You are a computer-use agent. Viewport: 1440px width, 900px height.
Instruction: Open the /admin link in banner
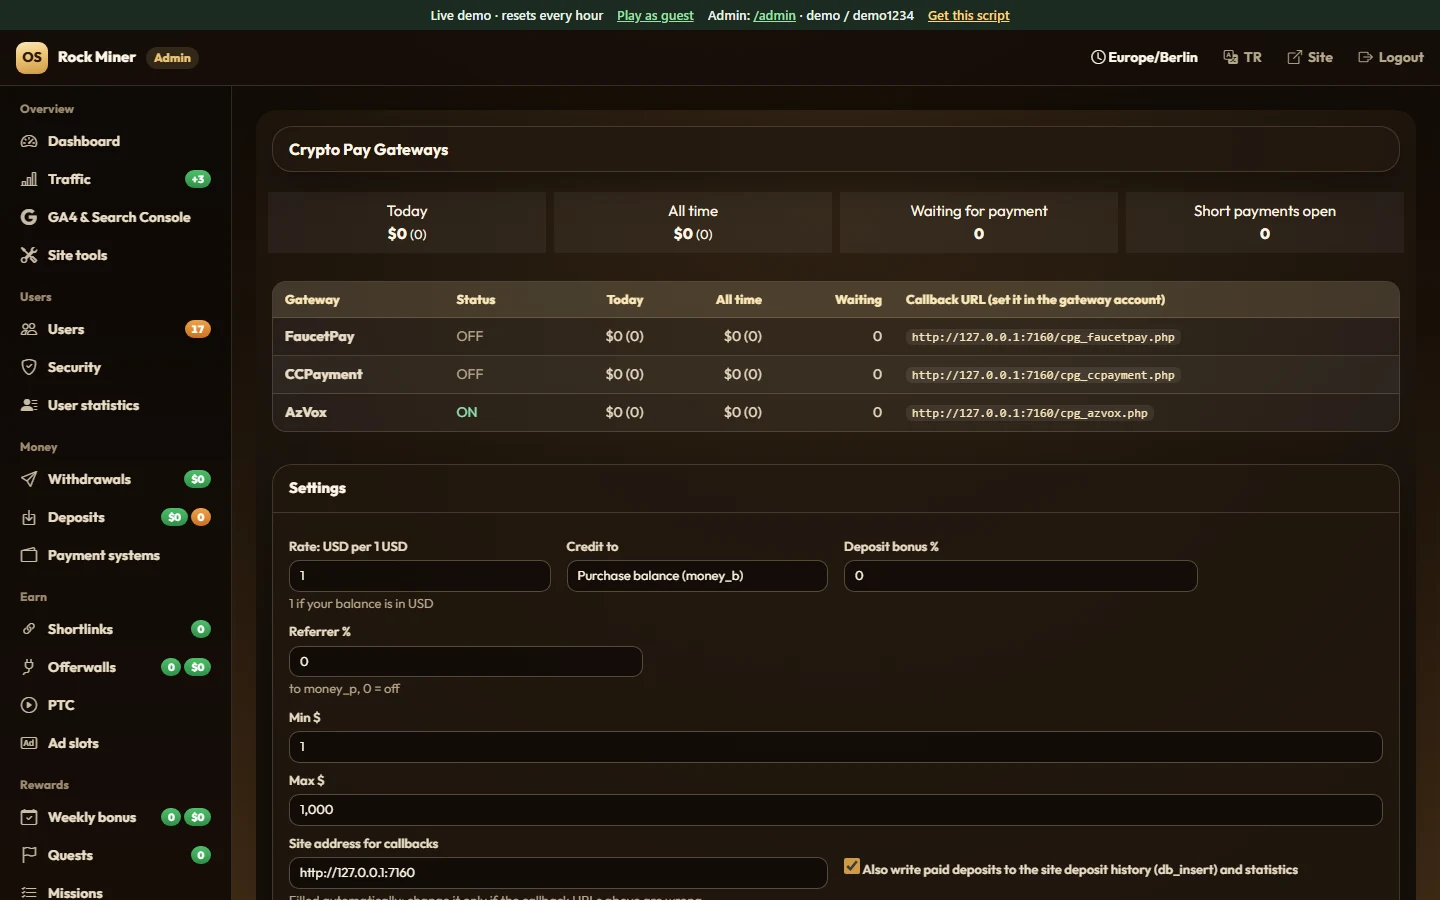(x=775, y=15)
